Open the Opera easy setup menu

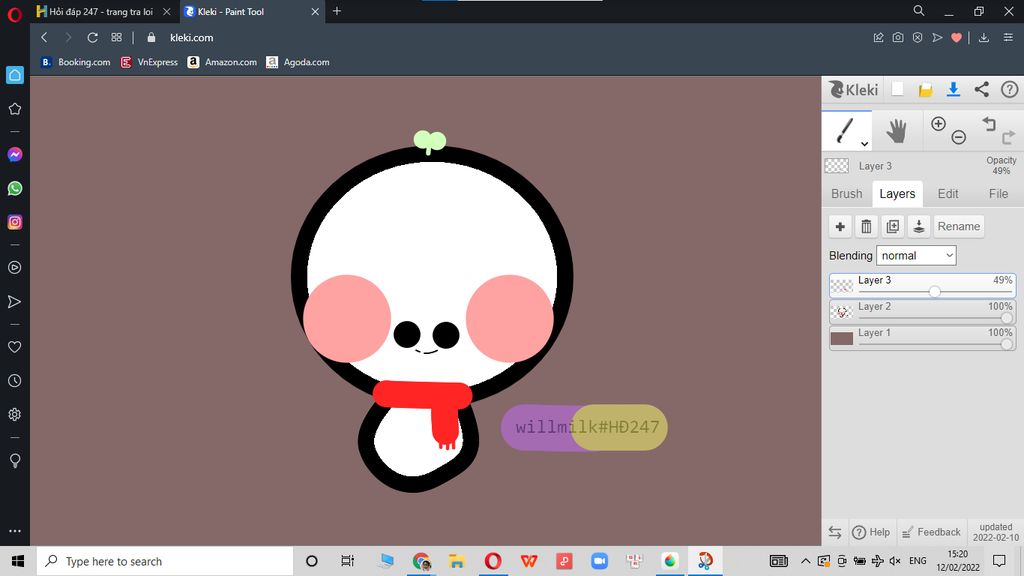click(x=1008, y=38)
